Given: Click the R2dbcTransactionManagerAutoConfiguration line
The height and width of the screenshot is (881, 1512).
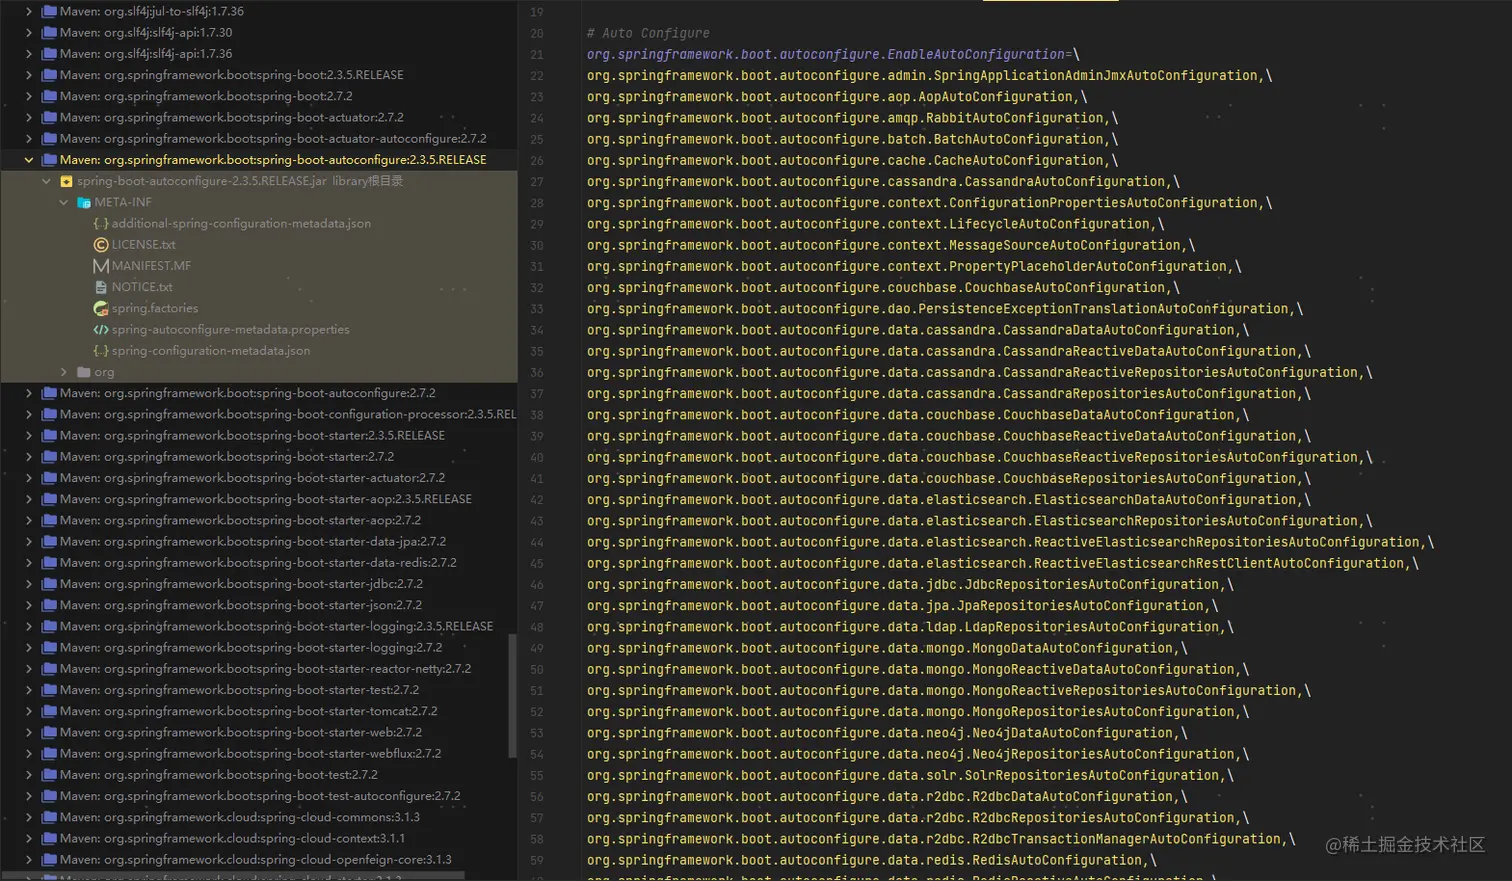Looking at the screenshot, I should (941, 839).
